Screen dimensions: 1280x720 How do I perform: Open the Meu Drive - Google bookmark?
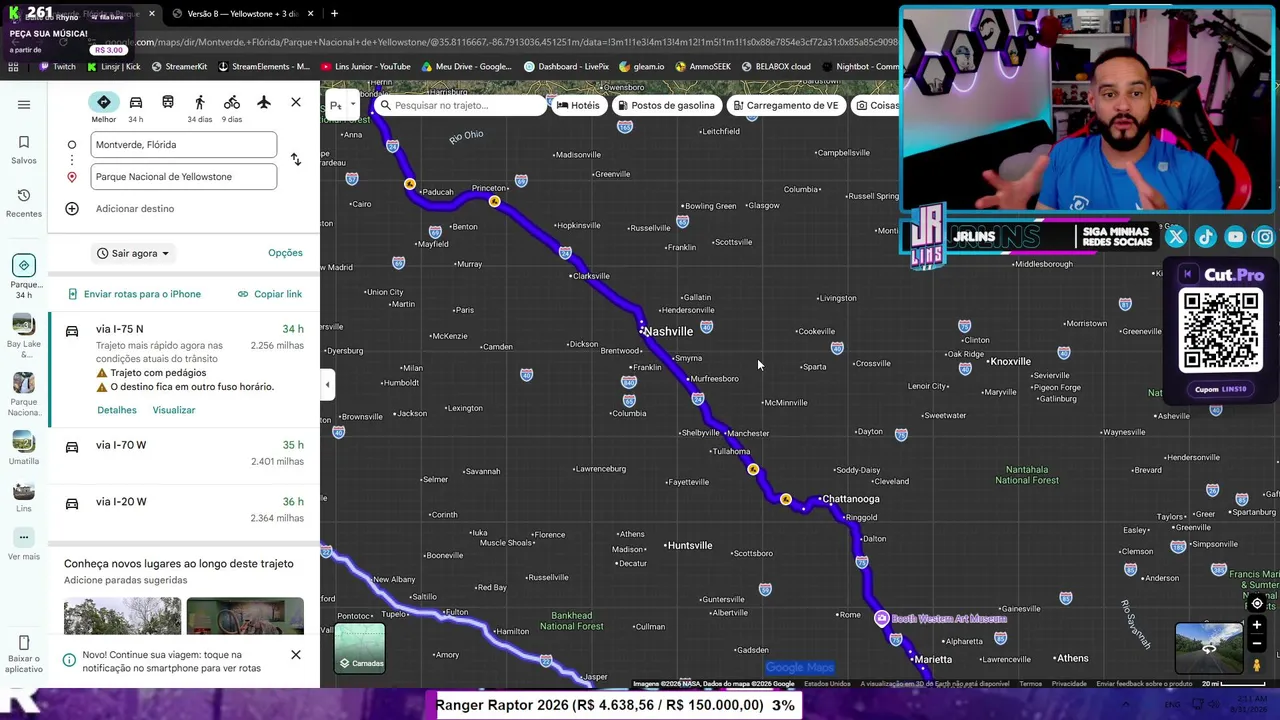(467, 67)
